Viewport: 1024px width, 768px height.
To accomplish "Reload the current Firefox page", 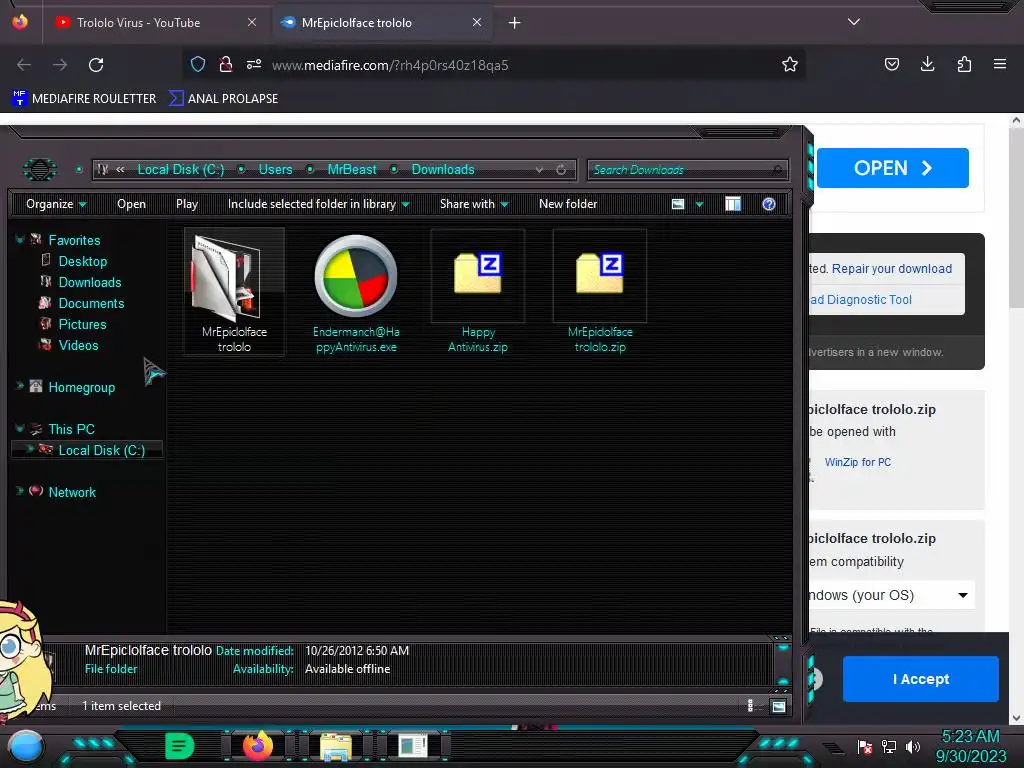I will [96, 65].
